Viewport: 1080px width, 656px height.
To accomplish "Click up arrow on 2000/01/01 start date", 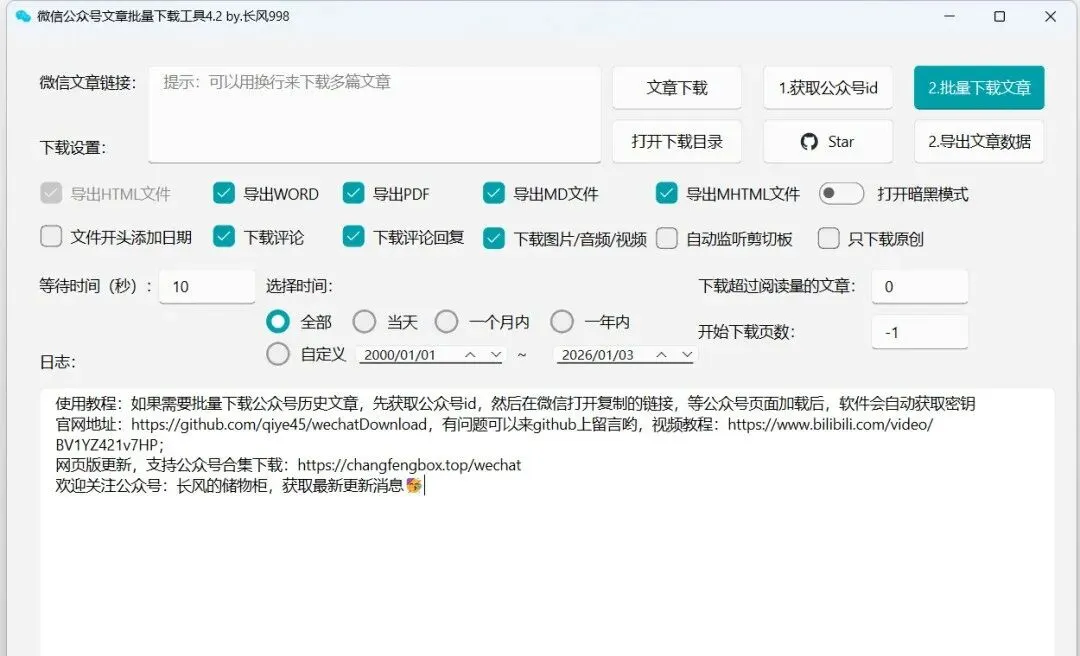I will point(470,355).
